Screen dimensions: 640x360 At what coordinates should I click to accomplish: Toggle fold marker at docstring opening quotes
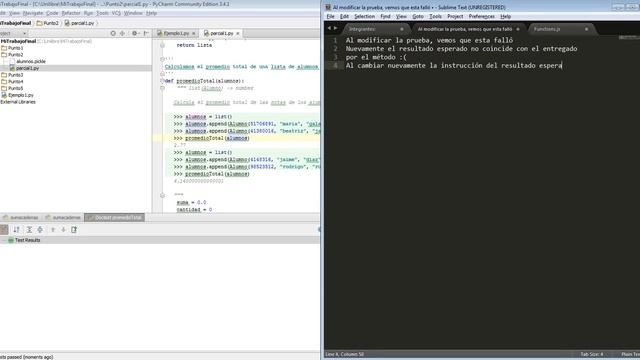point(162,88)
